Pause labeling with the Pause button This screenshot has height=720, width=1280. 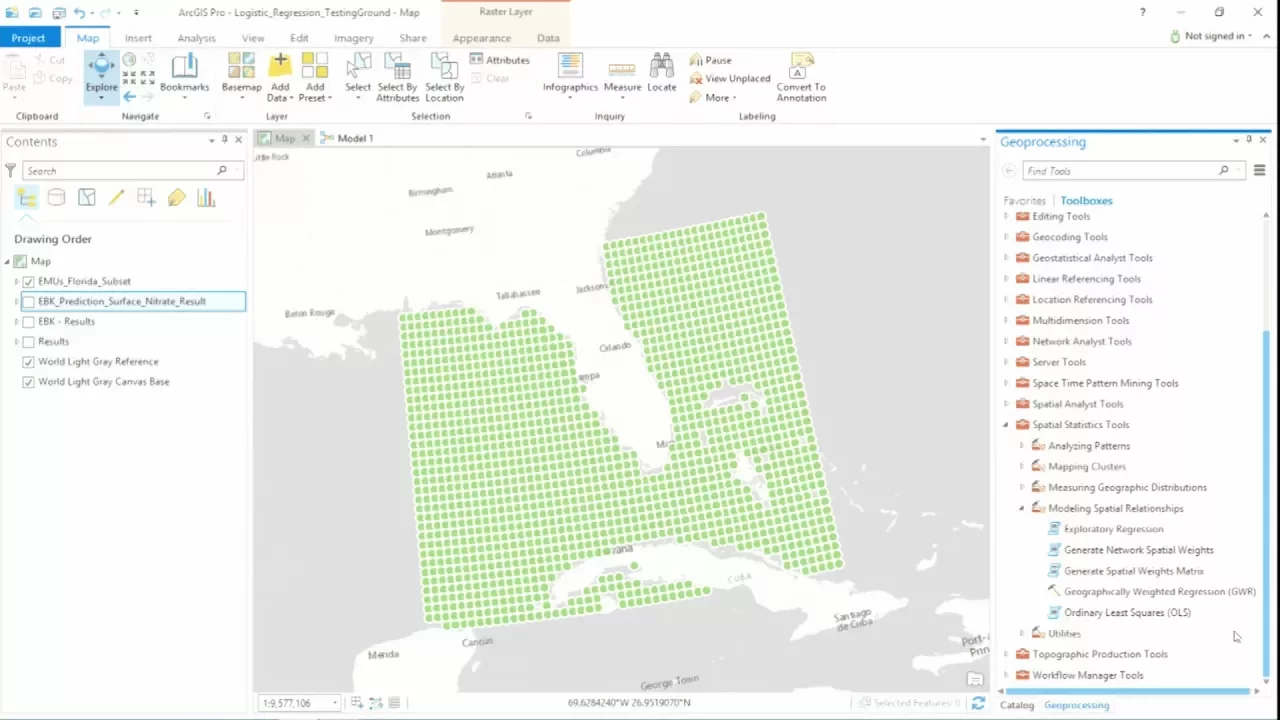point(710,60)
